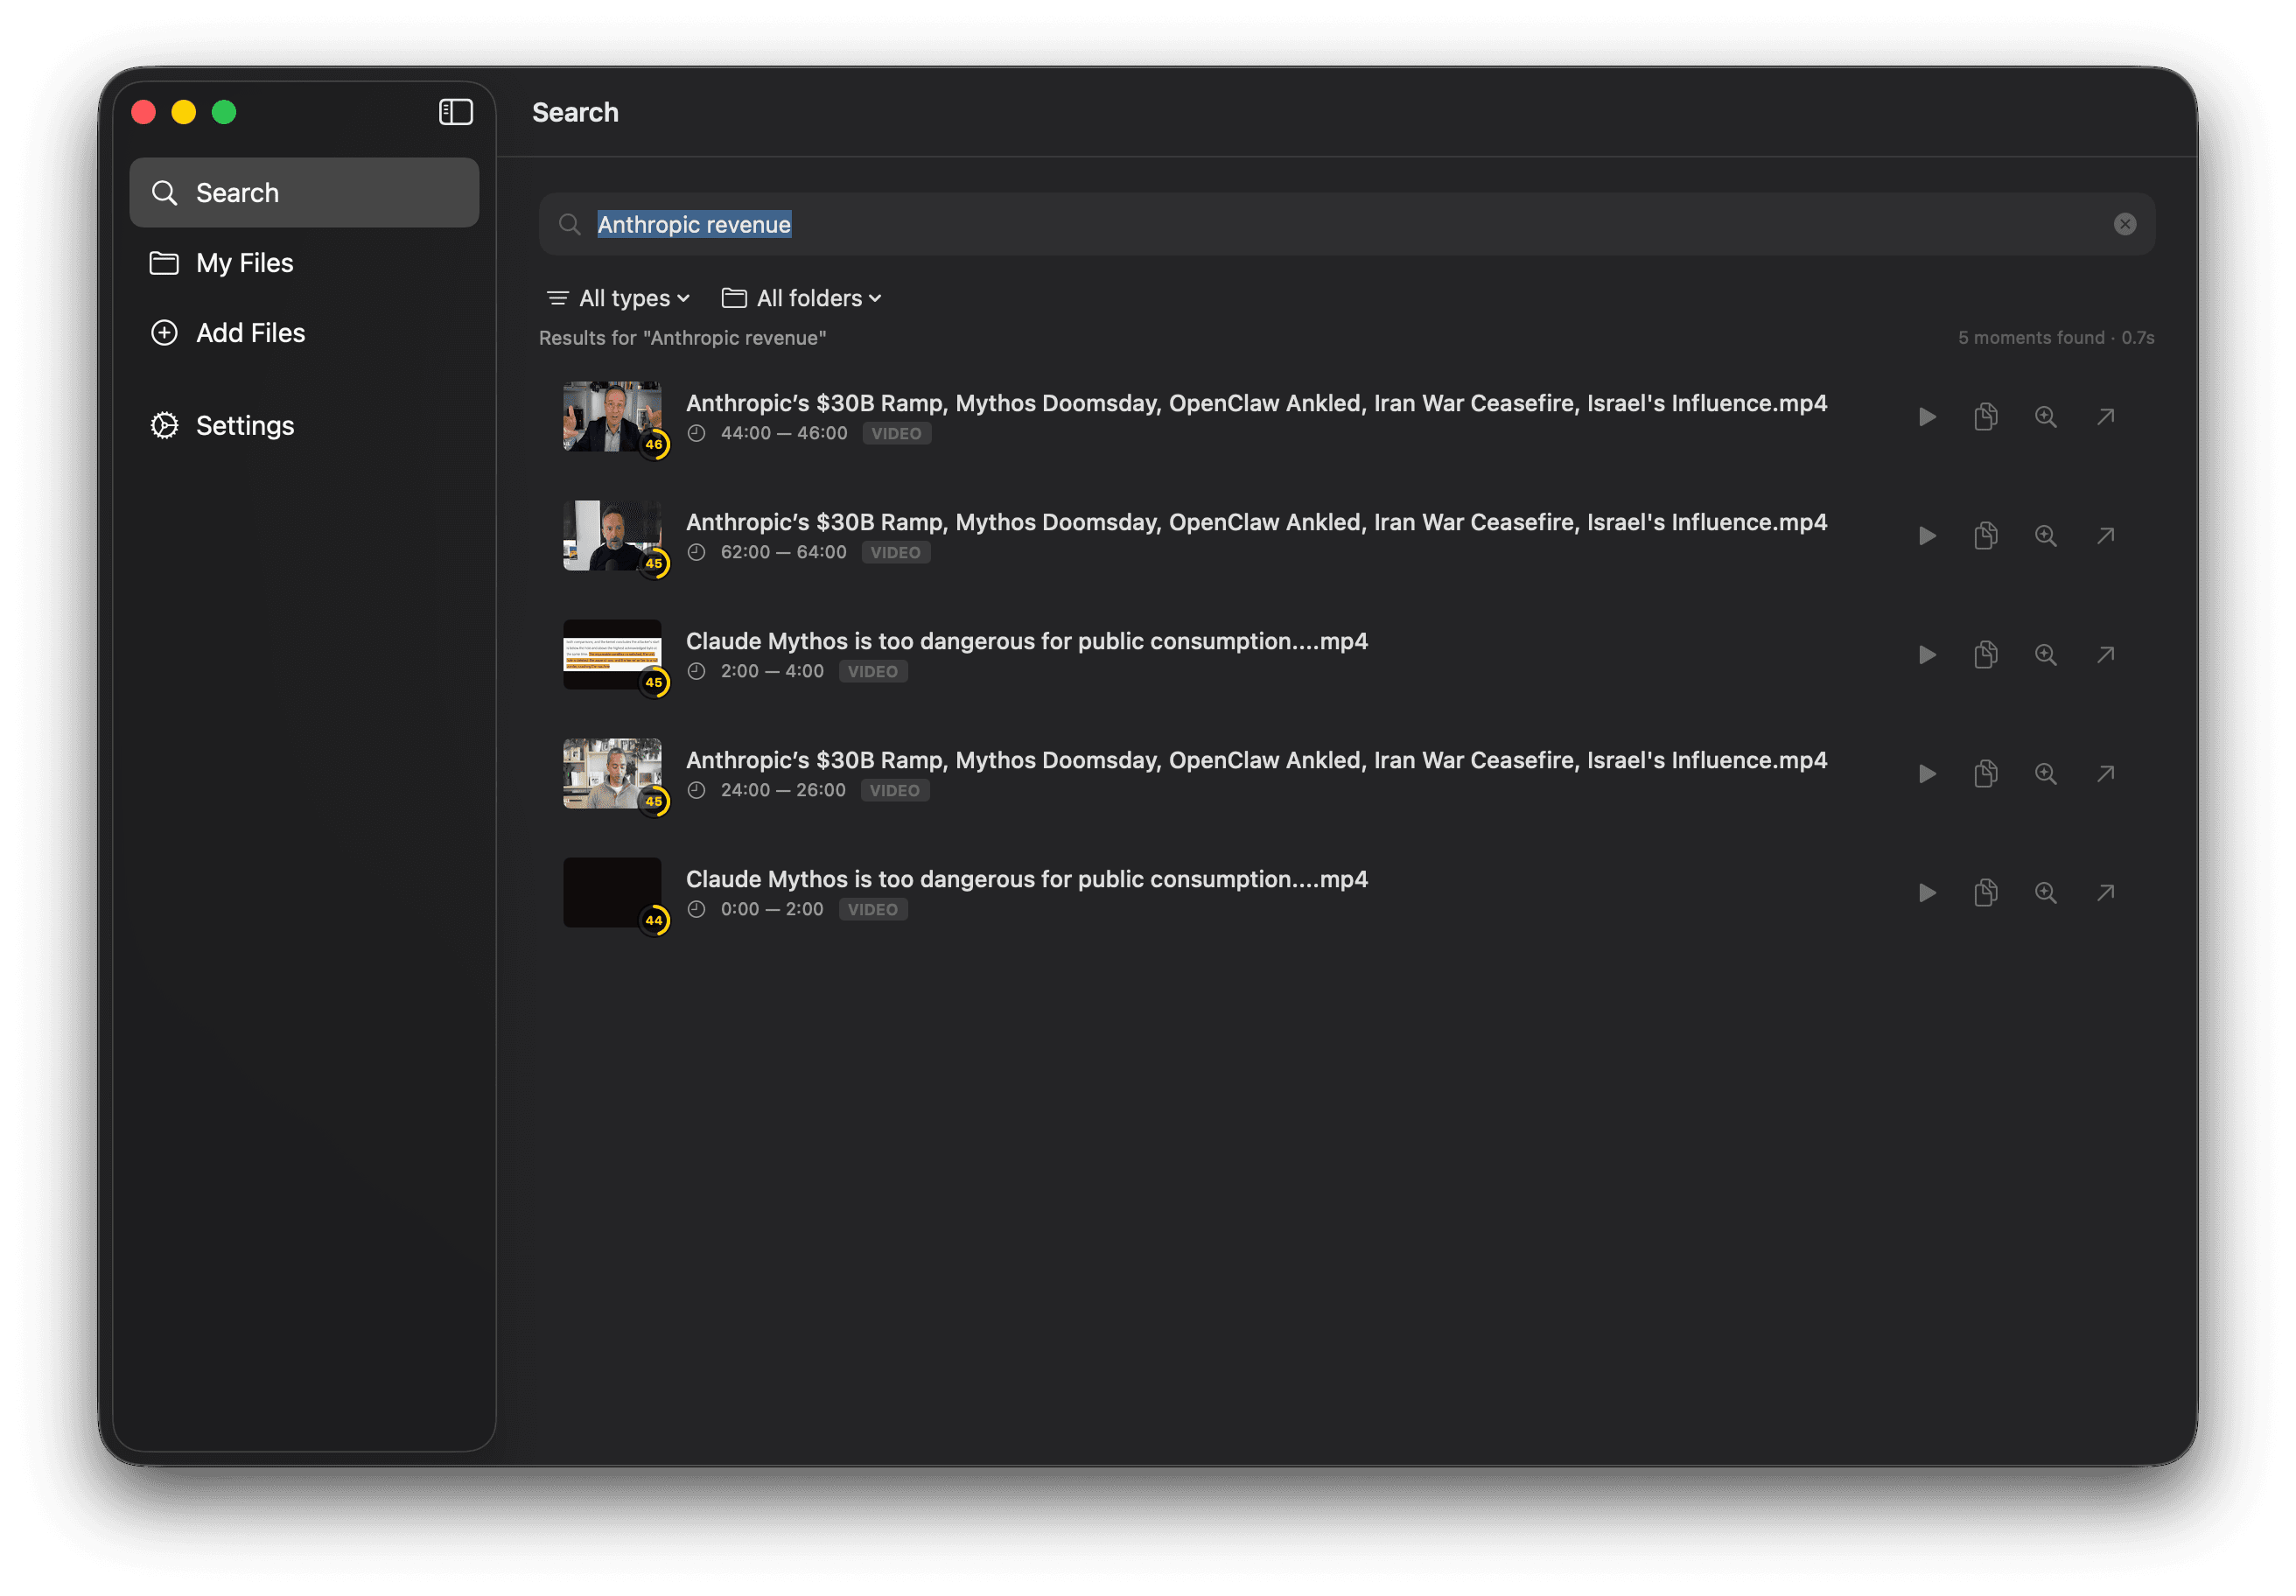
Task: Toggle the sidebar with the panel icon
Action: pos(456,112)
